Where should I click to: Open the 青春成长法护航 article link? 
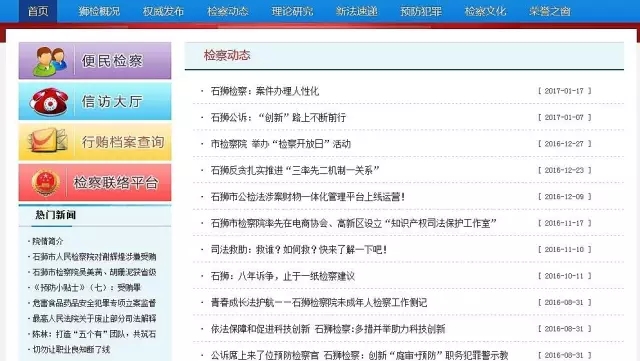pyautogui.click(x=319, y=303)
